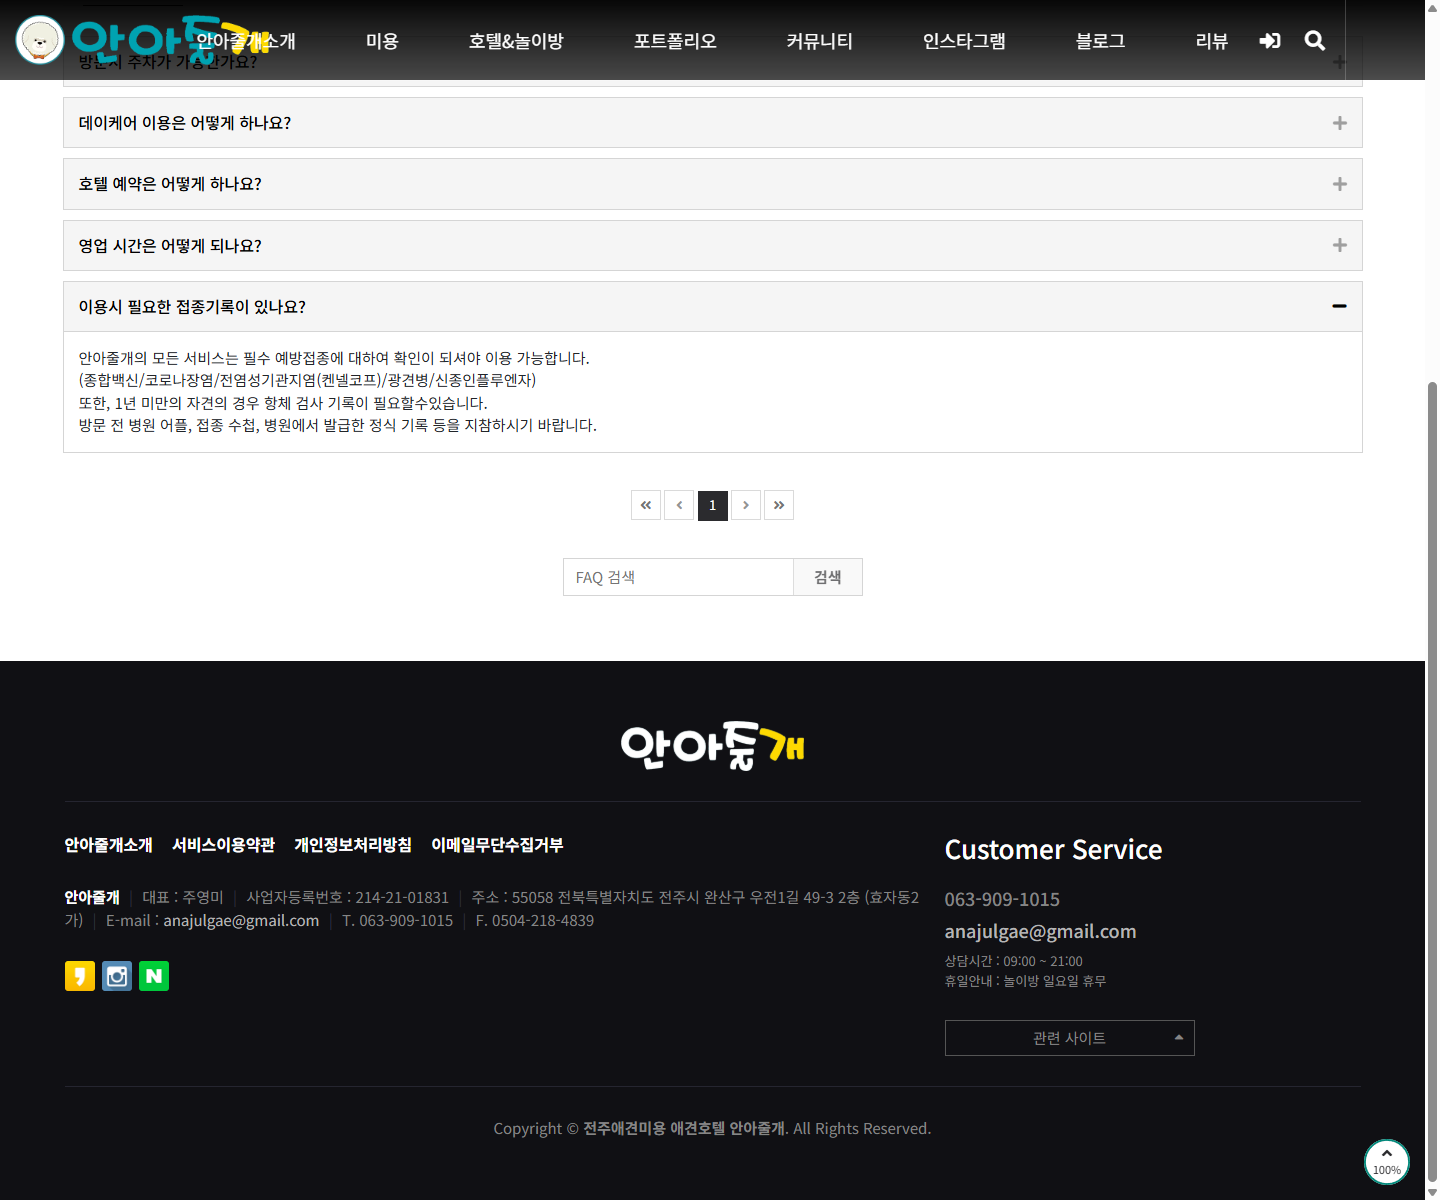Image resolution: width=1440 pixels, height=1200 pixels.
Task: Select page 1 in pagination
Action: (713, 505)
